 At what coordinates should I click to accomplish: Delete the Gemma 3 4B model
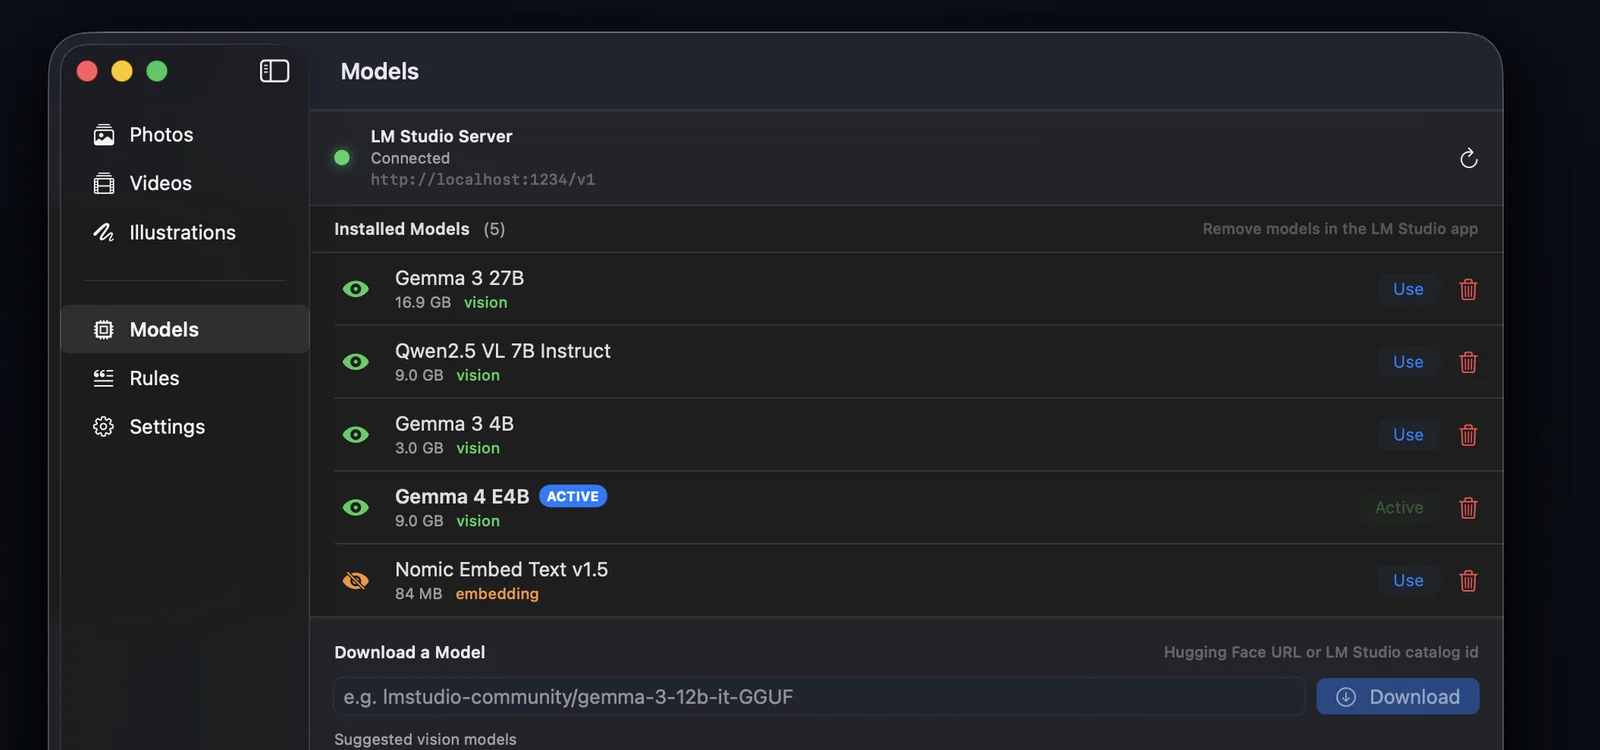(1468, 435)
